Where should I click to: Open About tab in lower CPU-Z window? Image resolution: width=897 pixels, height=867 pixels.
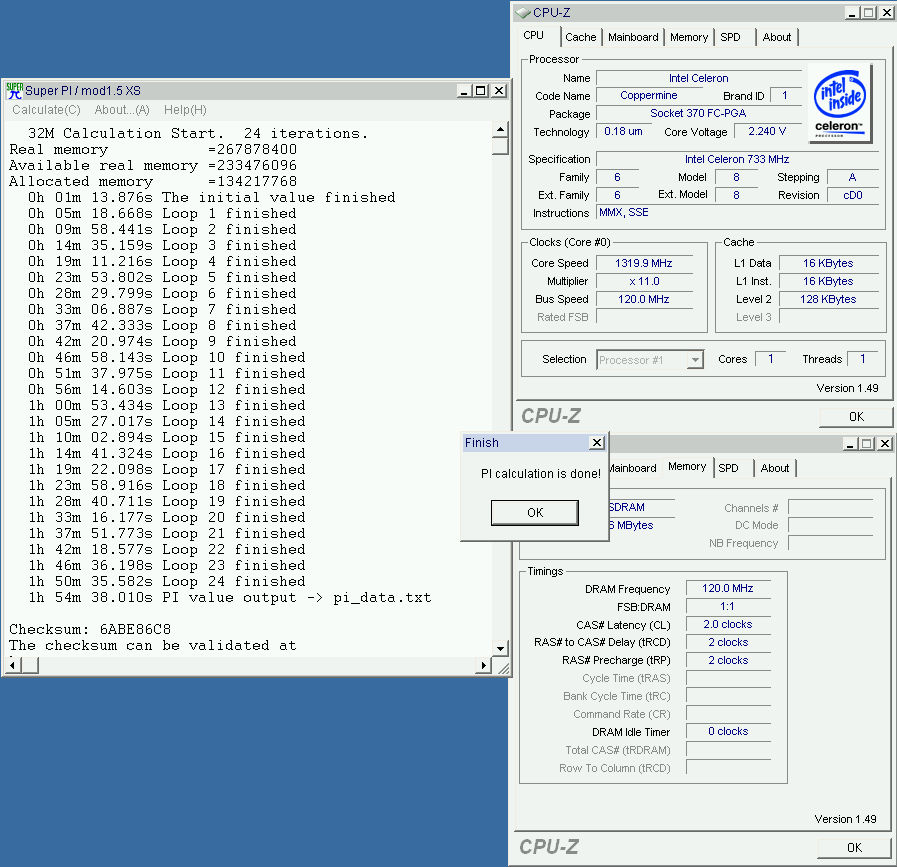click(x=775, y=468)
